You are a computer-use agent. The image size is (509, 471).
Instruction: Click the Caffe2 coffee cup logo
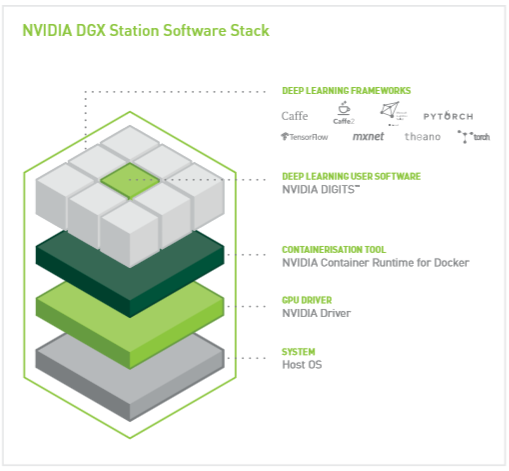pos(344,113)
